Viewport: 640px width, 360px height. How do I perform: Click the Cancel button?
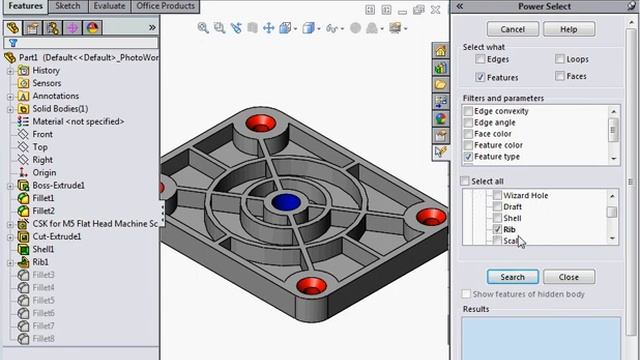pos(513,29)
